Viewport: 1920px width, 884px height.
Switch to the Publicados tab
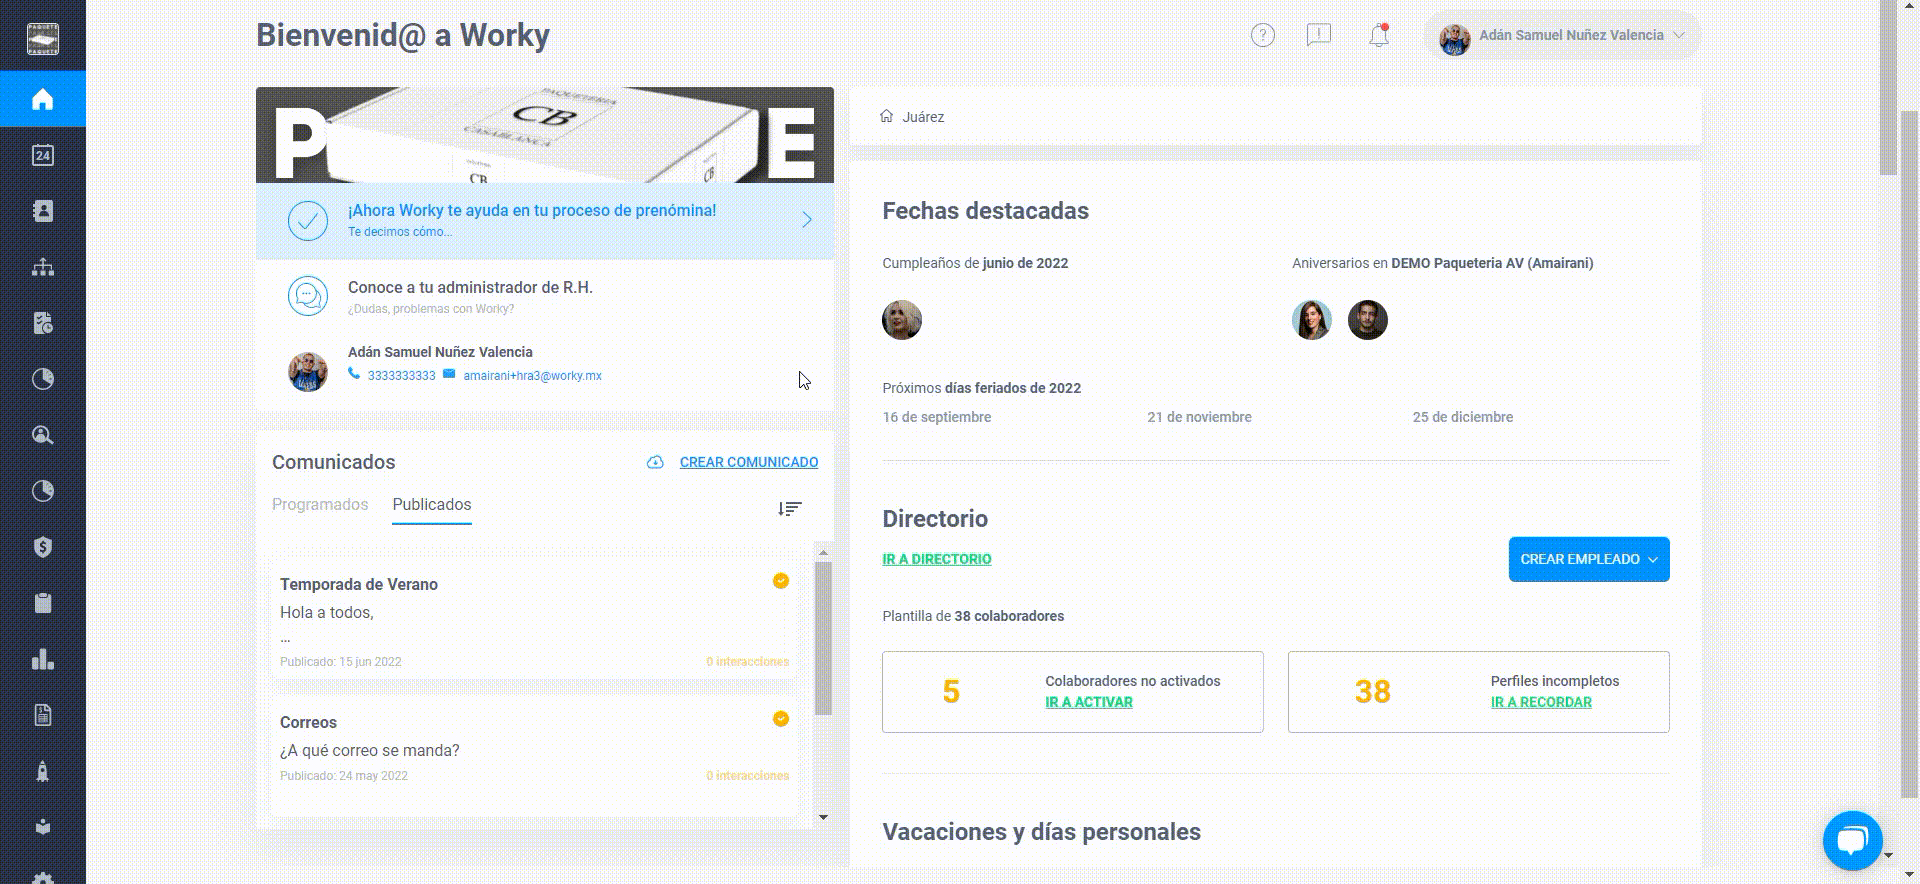432,505
